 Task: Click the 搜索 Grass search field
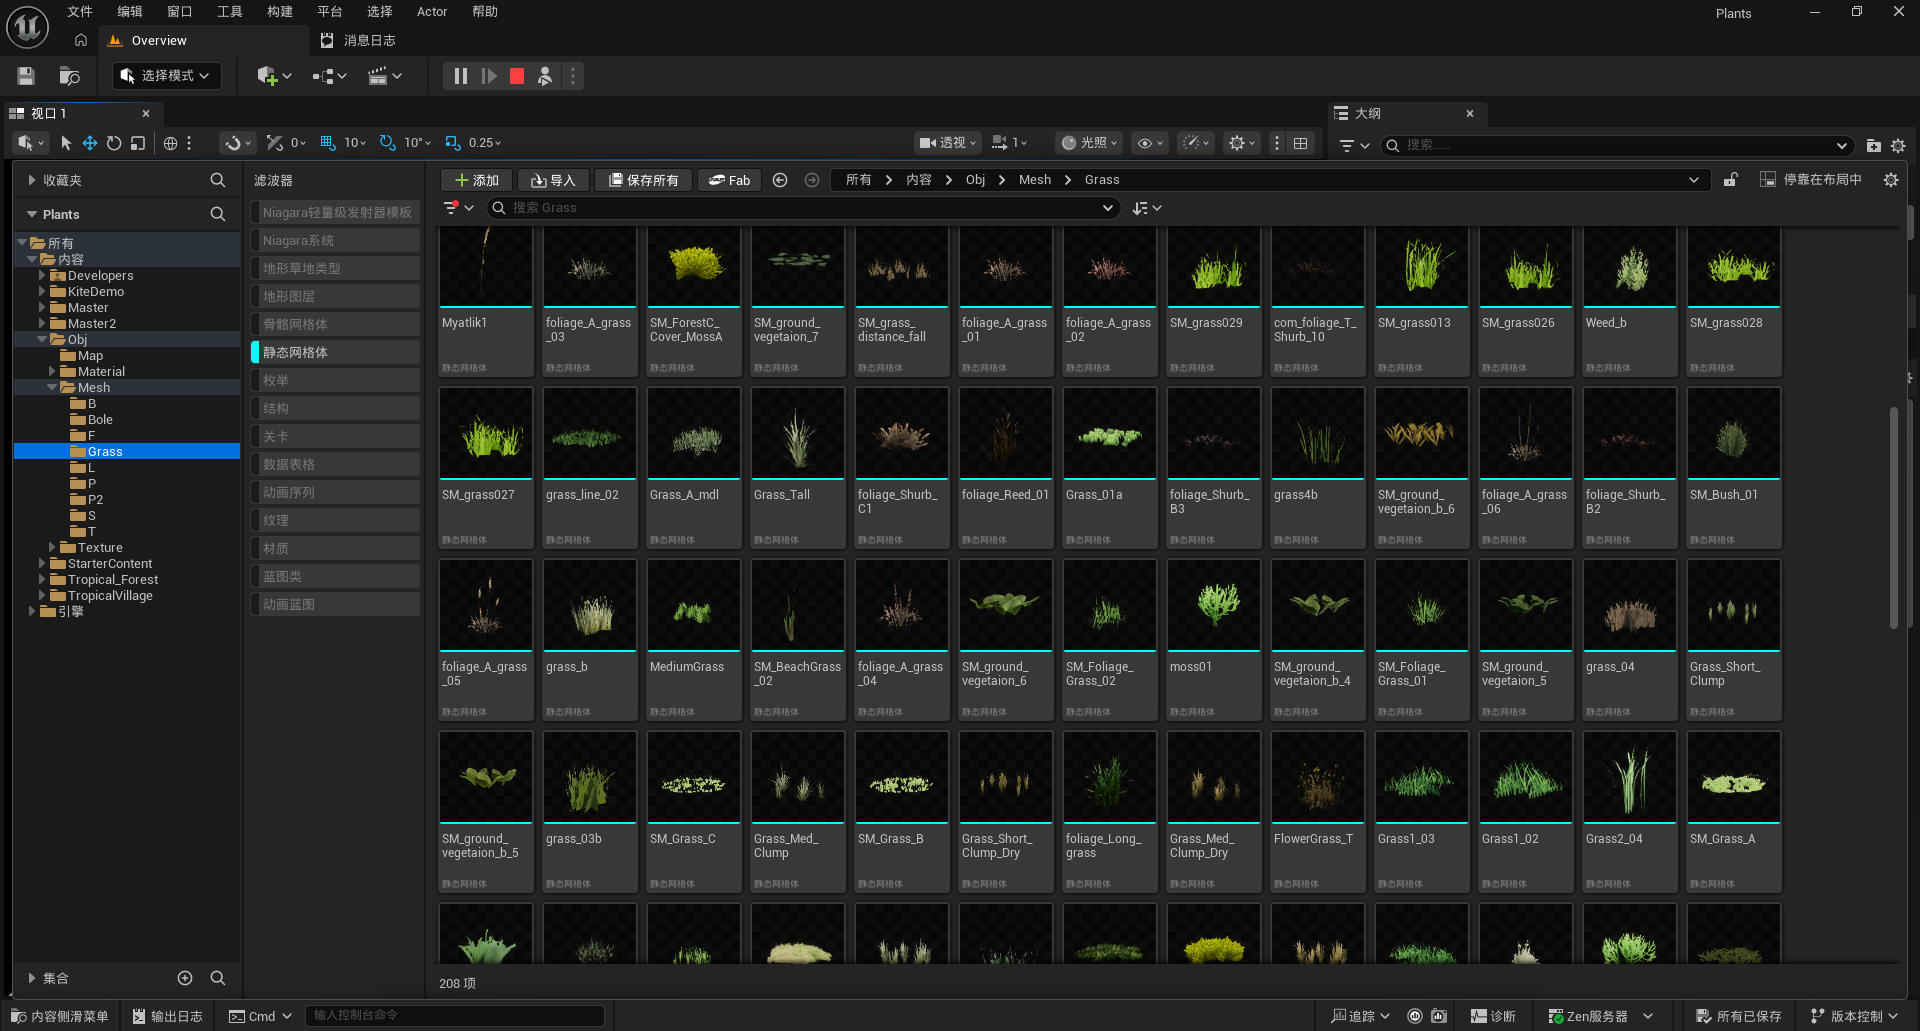pos(802,208)
